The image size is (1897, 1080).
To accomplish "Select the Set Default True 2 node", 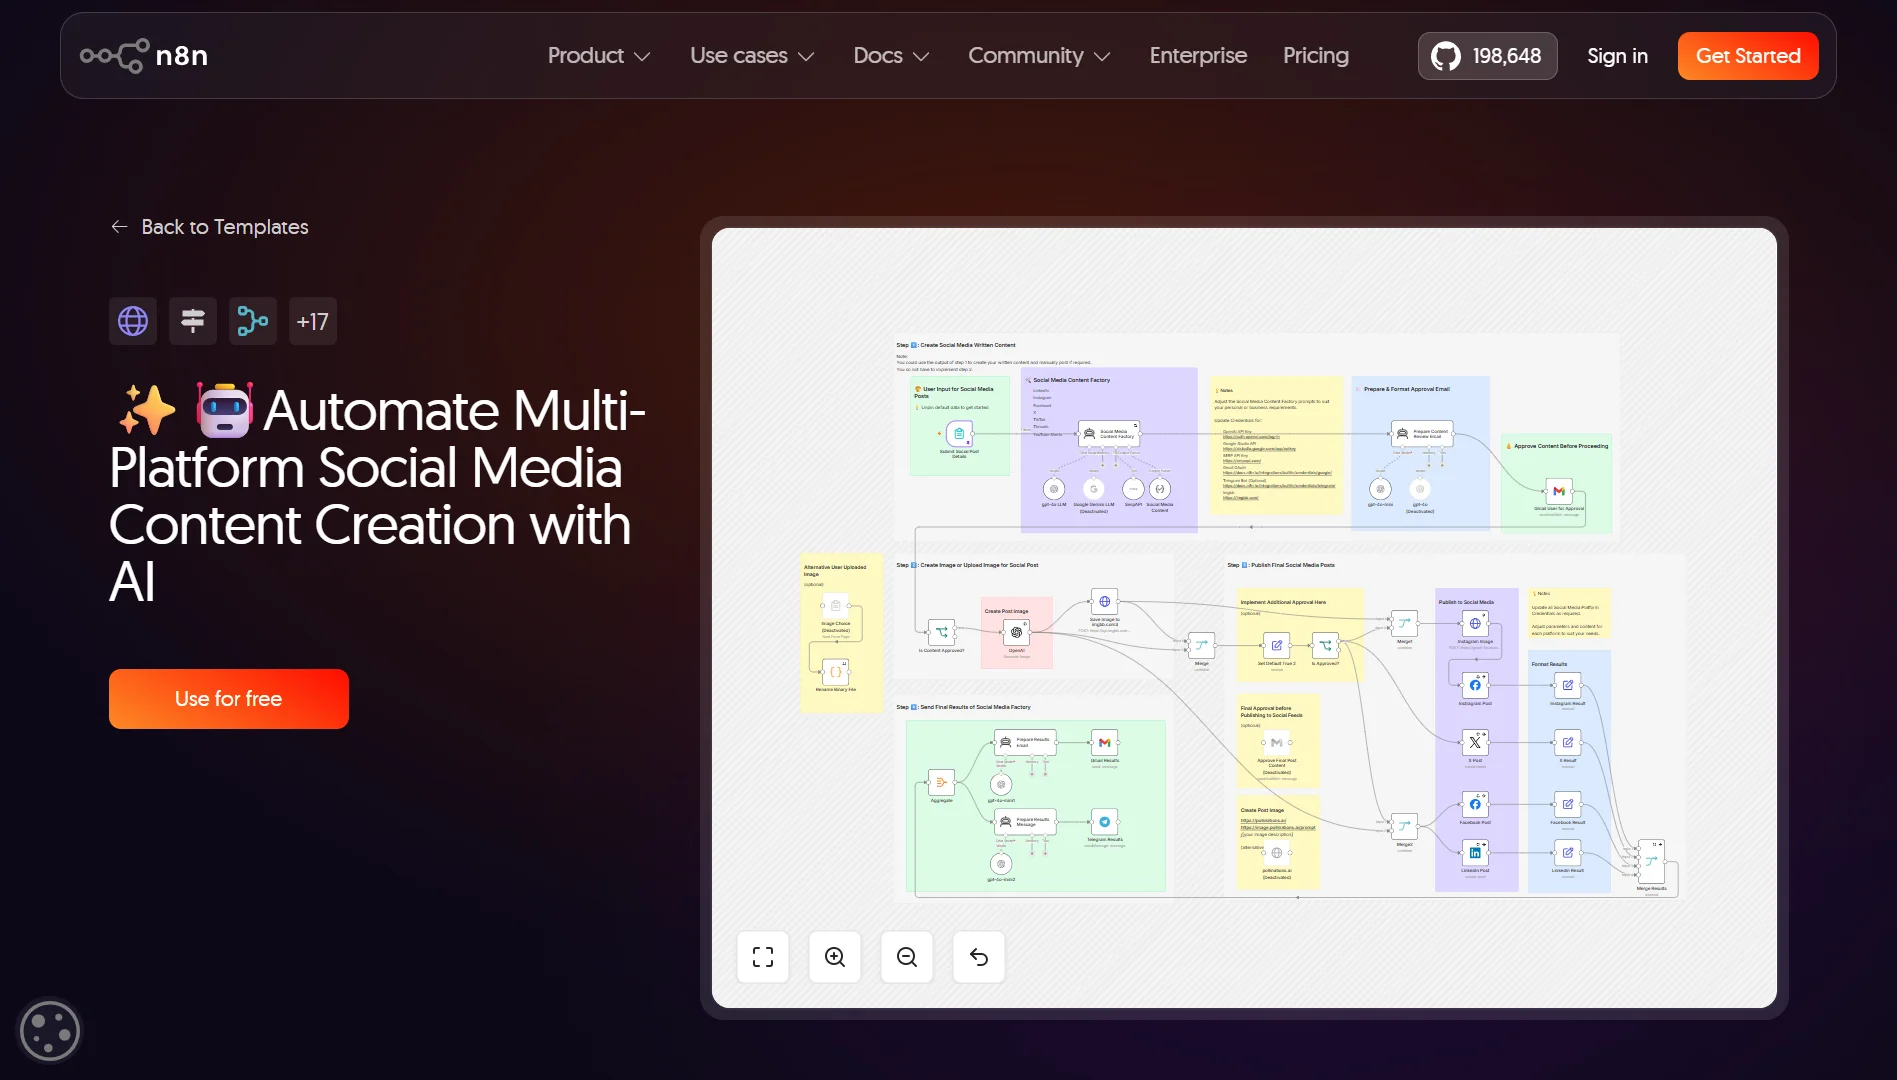I will (1276, 645).
